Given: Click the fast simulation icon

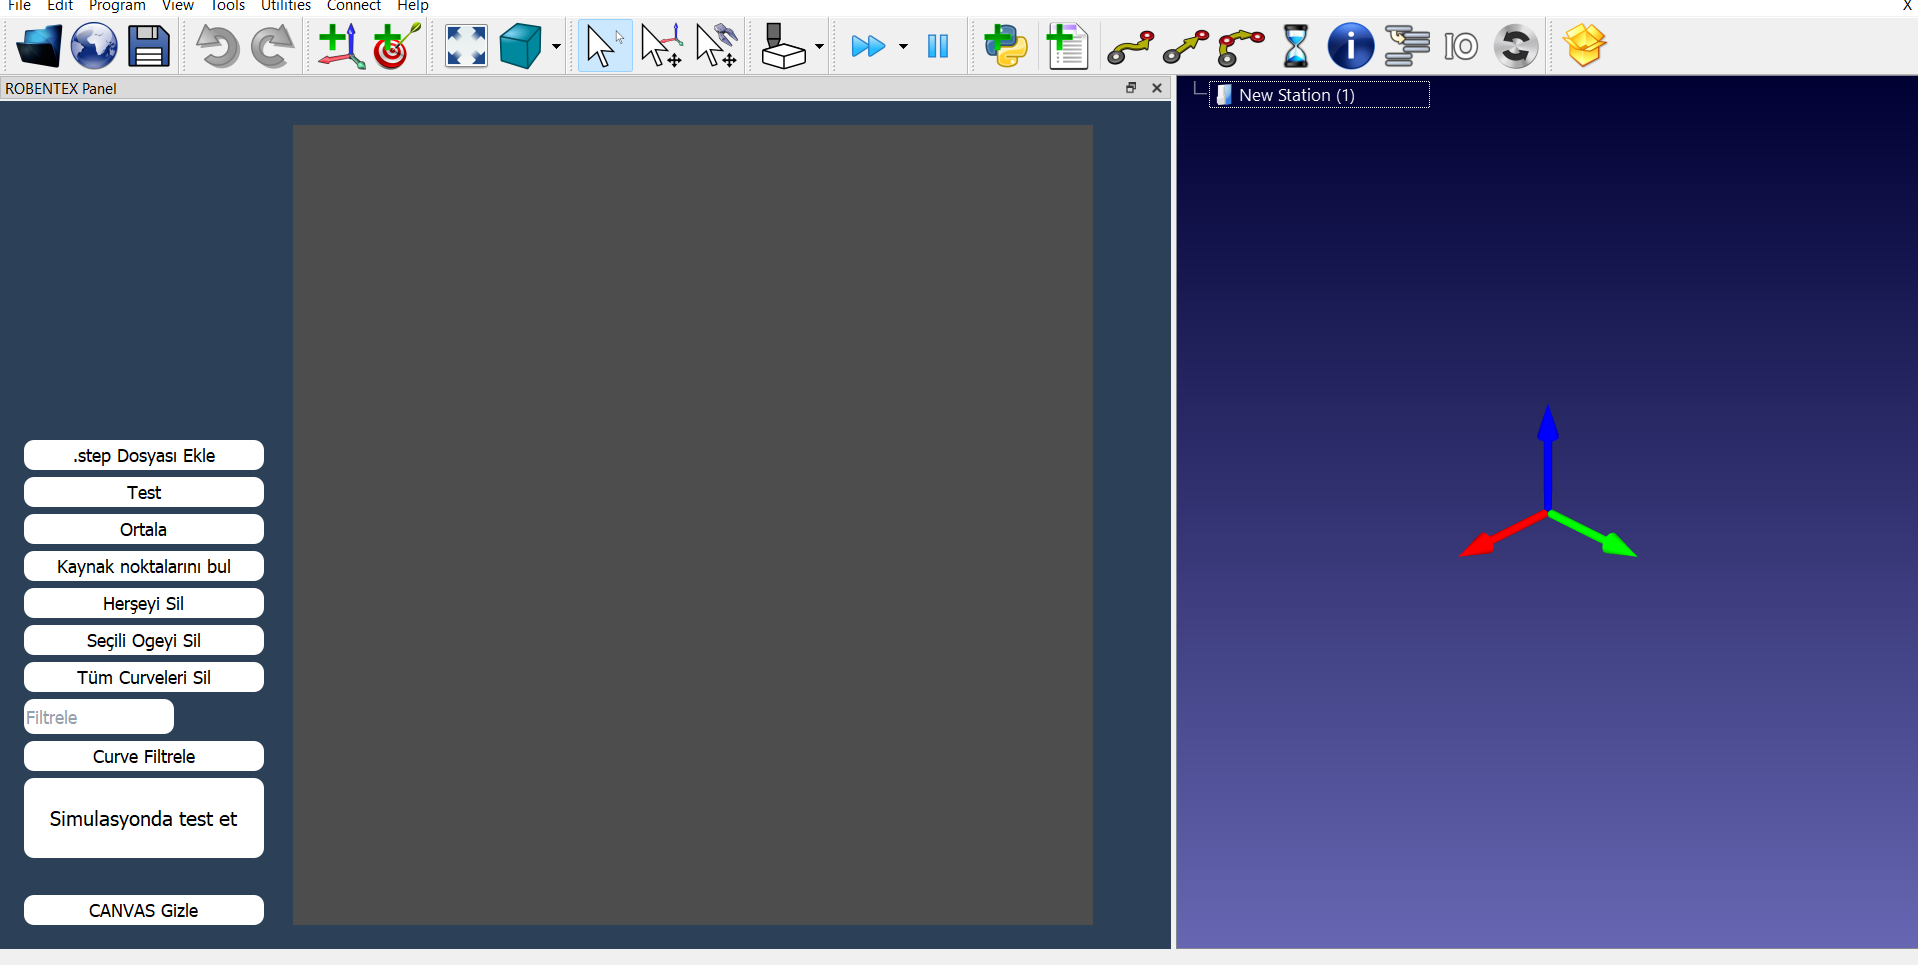Looking at the screenshot, I should tap(868, 46).
